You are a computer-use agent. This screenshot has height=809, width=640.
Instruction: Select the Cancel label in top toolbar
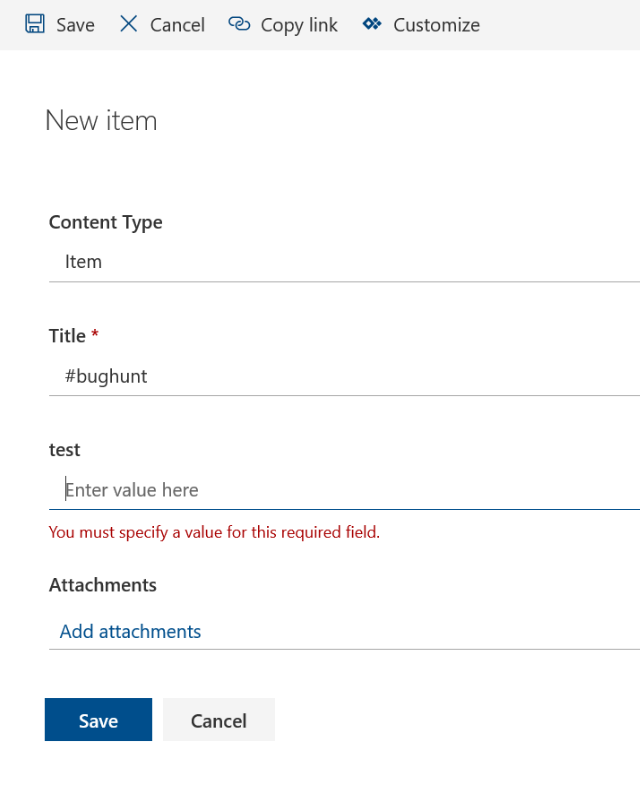177,25
